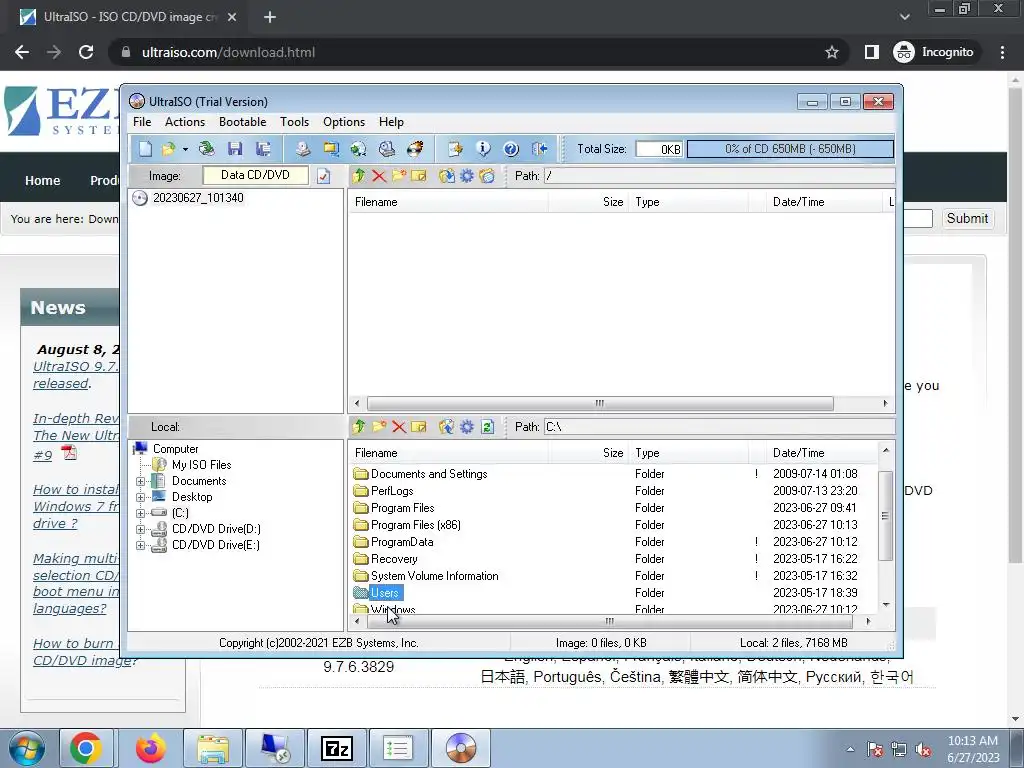Select Computer root in local tree
Screen dimensions: 1024x768
click(175, 449)
